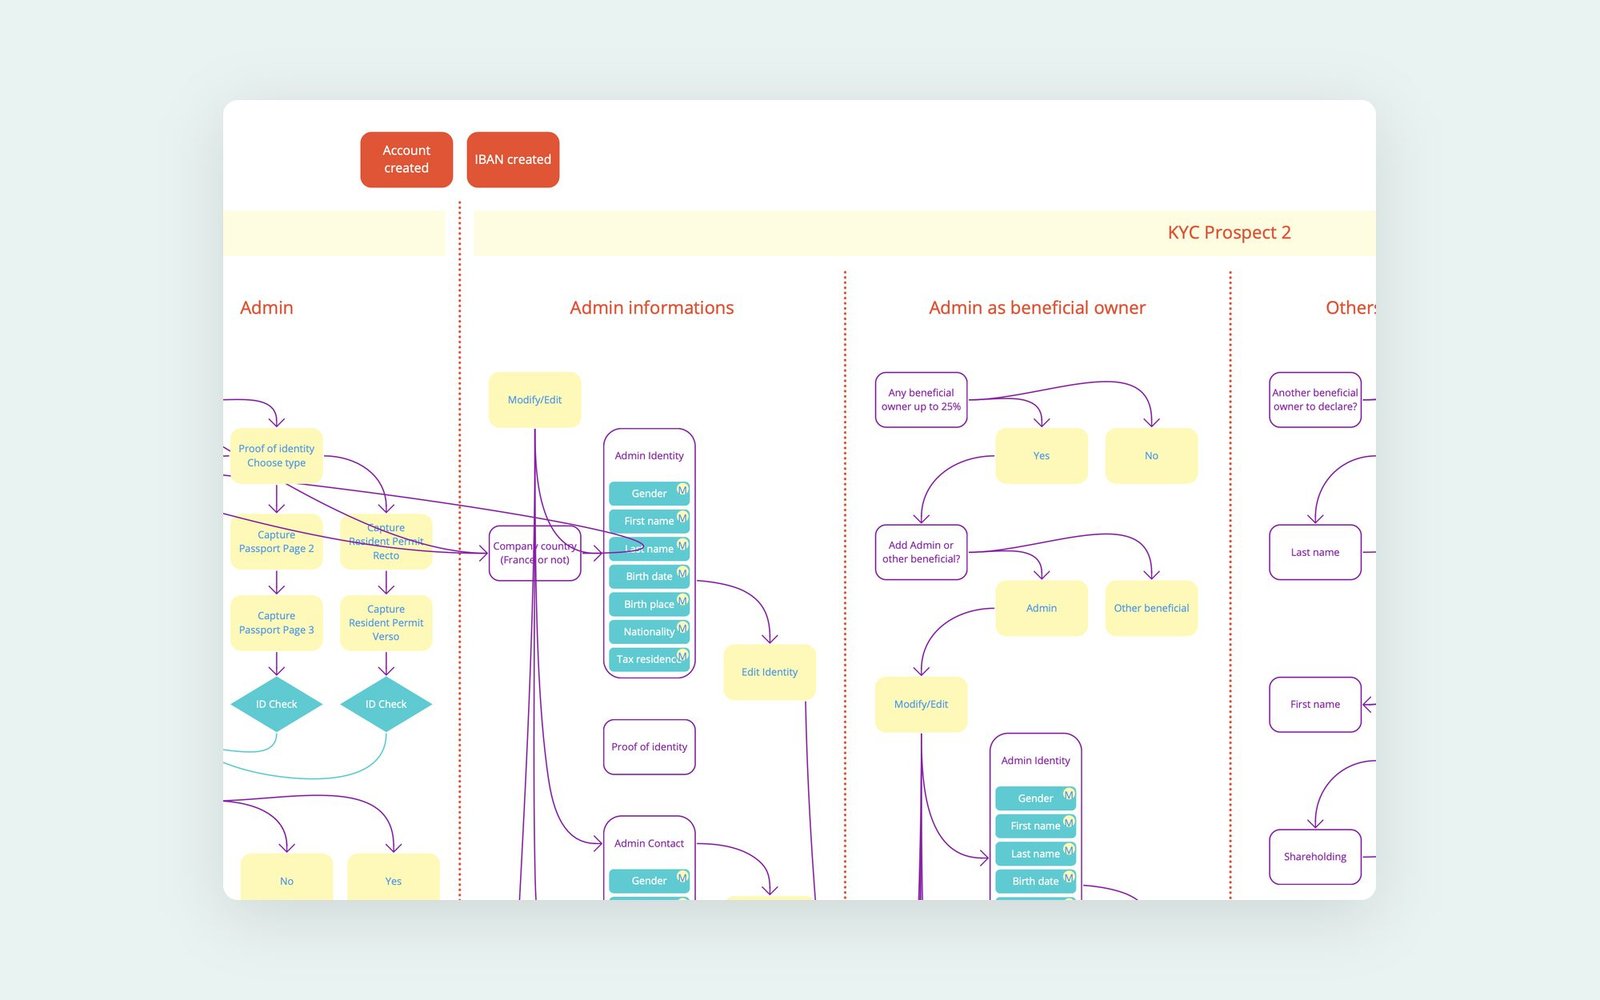Click the KYC Prospect 2 header band
The image size is (1600, 1000).
click(924, 233)
